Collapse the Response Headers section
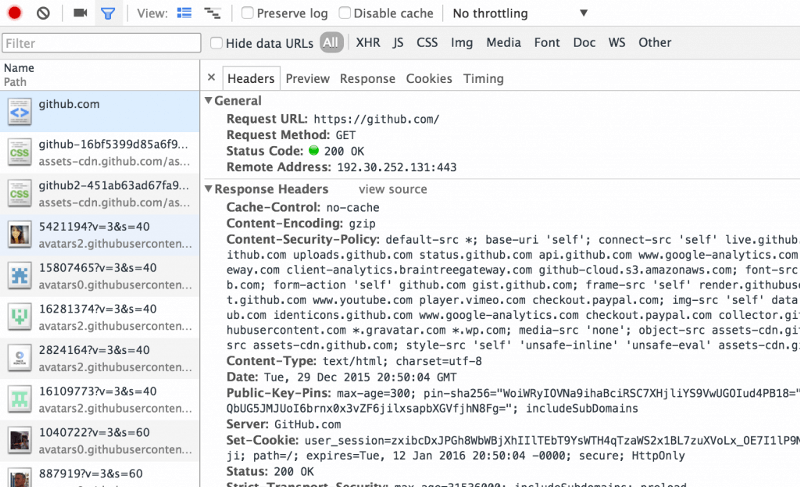The height and width of the screenshot is (487, 800). point(208,189)
